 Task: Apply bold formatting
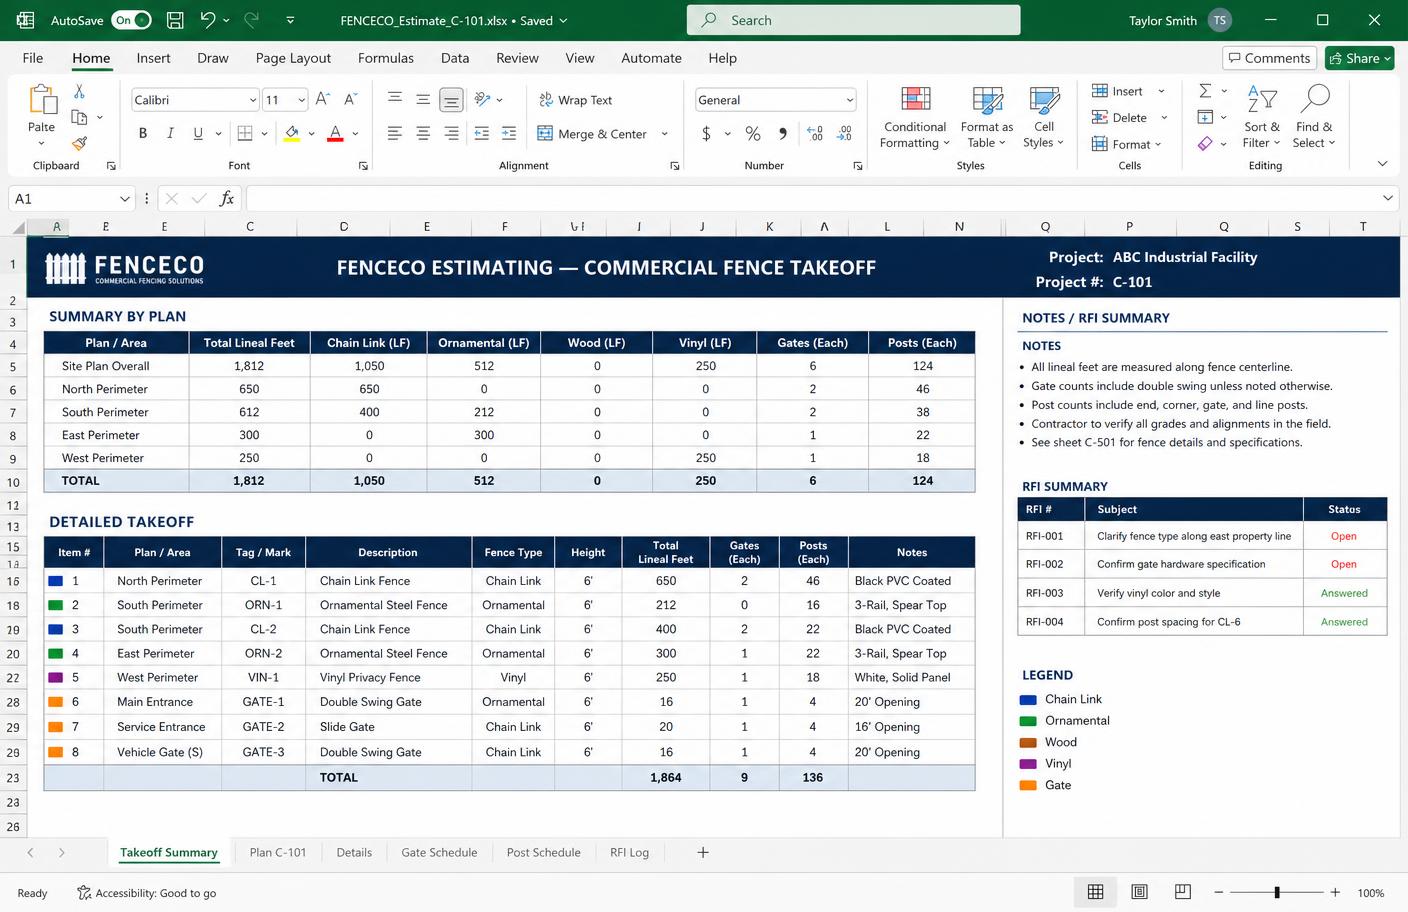coord(143,133)
